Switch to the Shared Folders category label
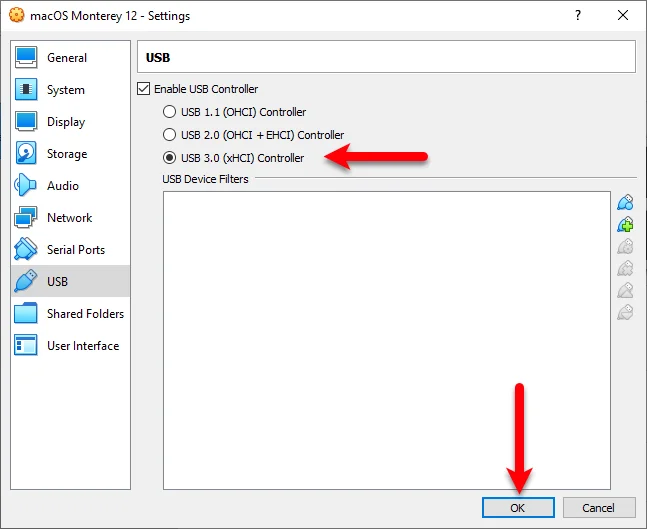 [x=85, y=314]
